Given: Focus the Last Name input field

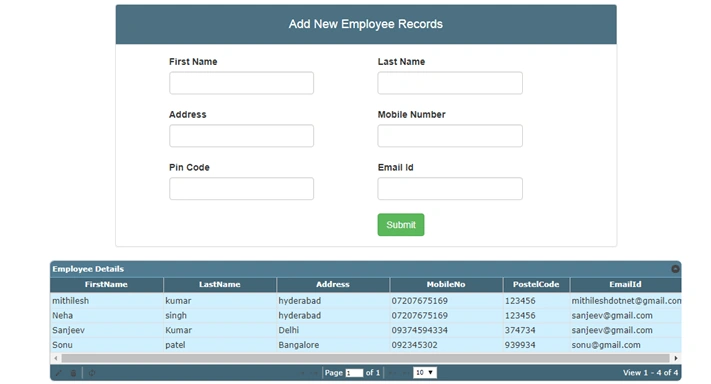Looking at the screenshot, I should click(450, 83).
